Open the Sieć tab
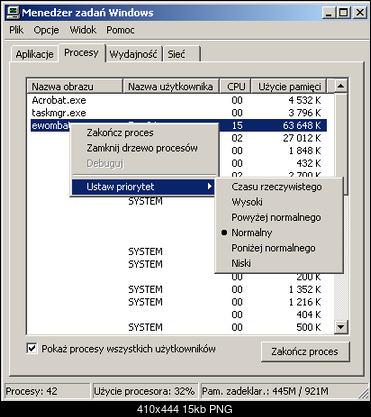Viewport: 371px width, 417px height. tap(182, 54)
